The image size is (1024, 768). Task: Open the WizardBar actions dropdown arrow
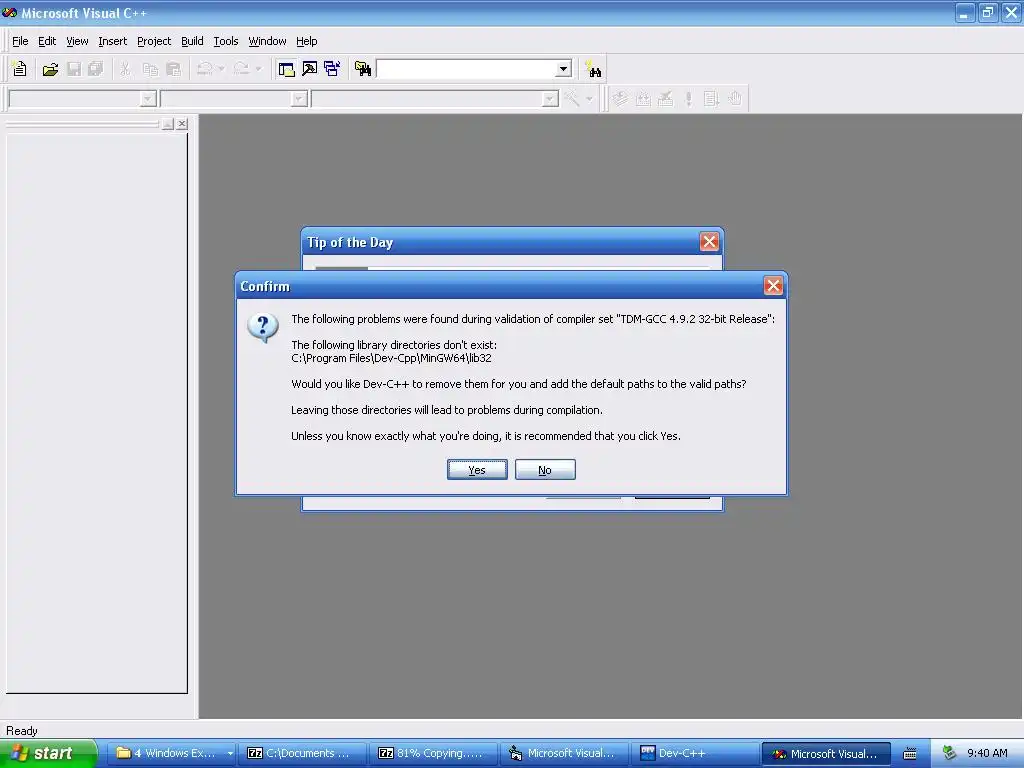(x=590, y=99)
